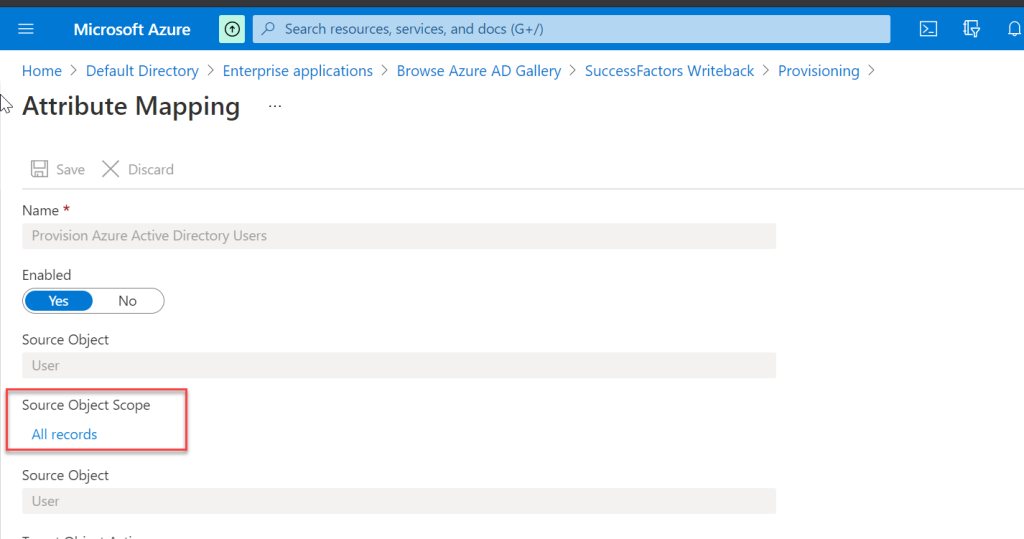Open Browse Azure AD Gallery breadcrumb
Viewport: 1024px width, 539px height.
pos(479,71)
